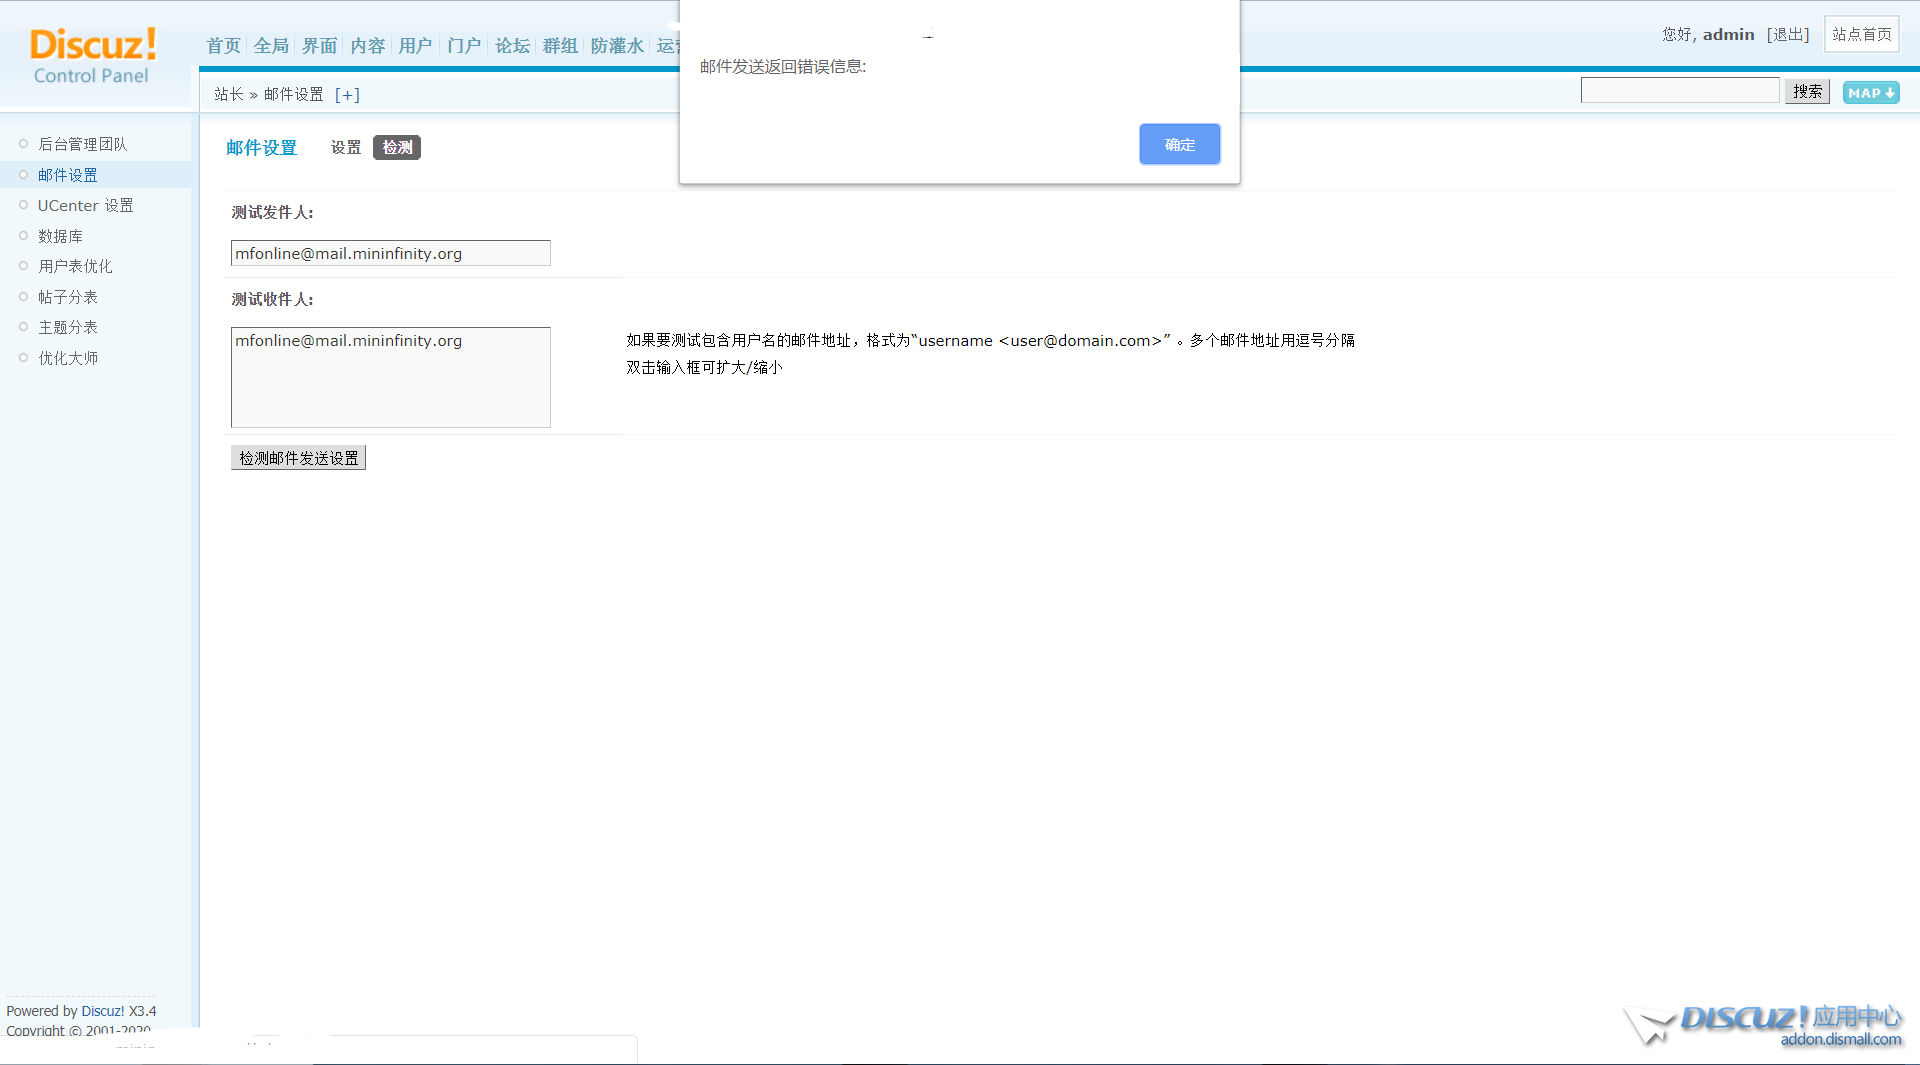
Task: Click the 确定 button in the error dialog
Action: tap(1179, 144)
